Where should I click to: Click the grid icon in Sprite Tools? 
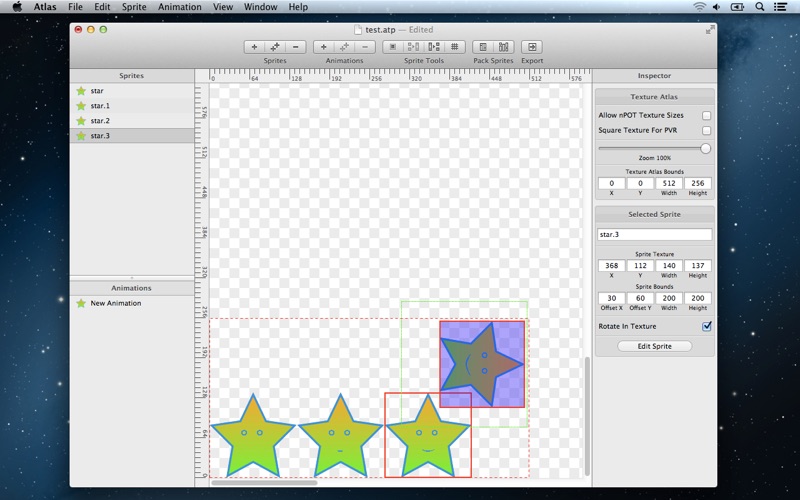454,47
